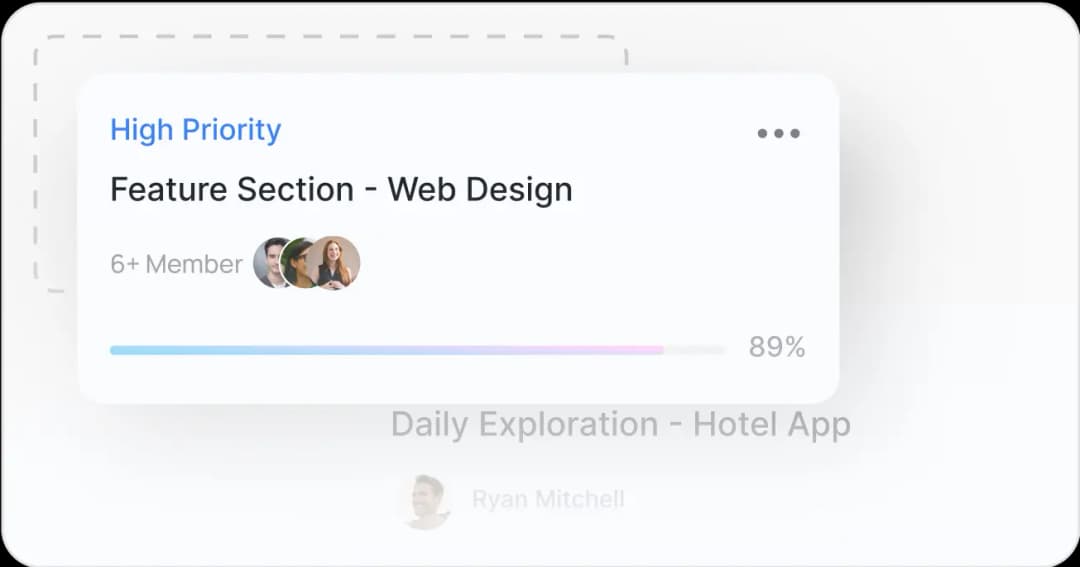The height and width of the screenshot is (567, 1080).
Task: Click the Hotel App text in faded card
Action: point(771,424)
